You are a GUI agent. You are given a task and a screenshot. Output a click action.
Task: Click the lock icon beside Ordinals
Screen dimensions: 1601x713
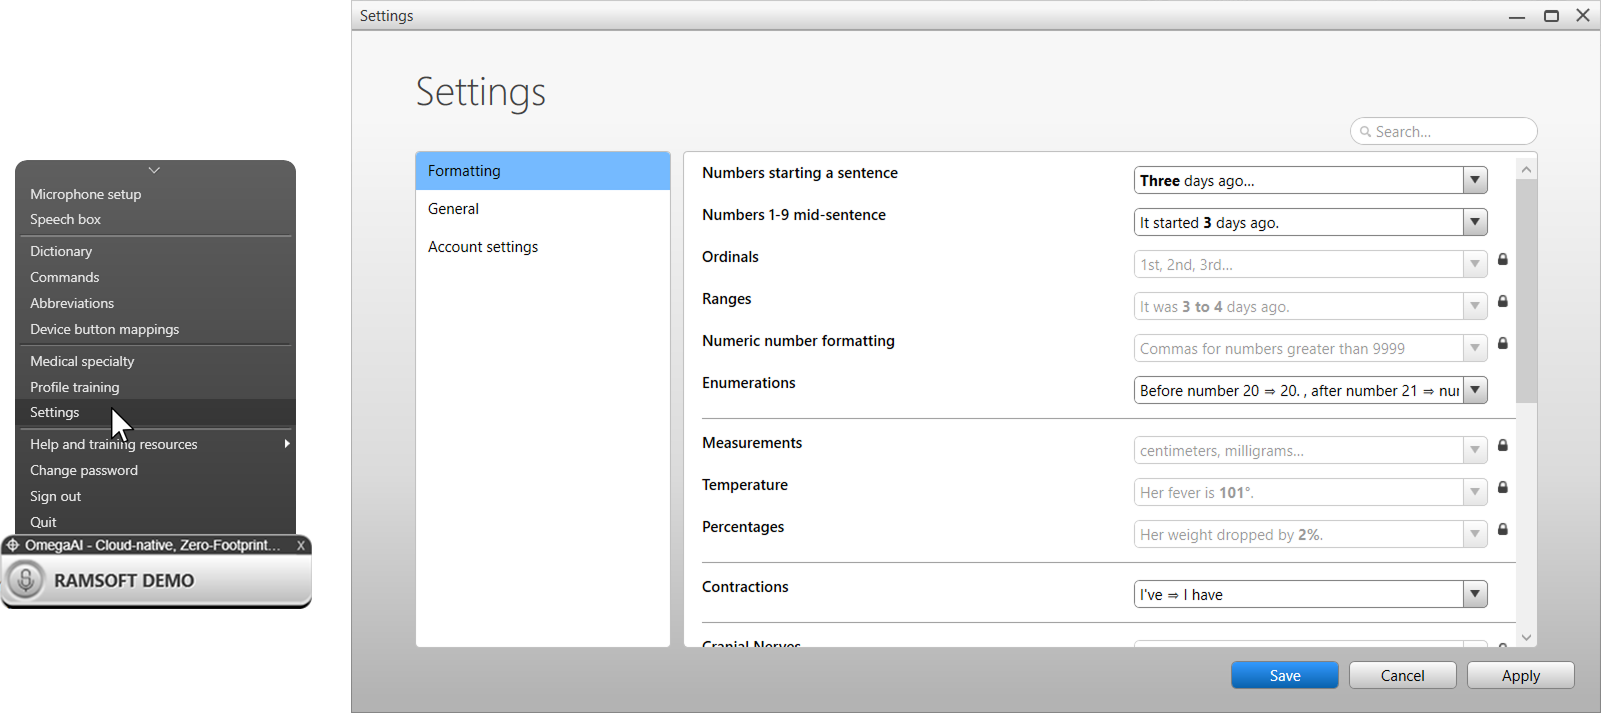1502,259
